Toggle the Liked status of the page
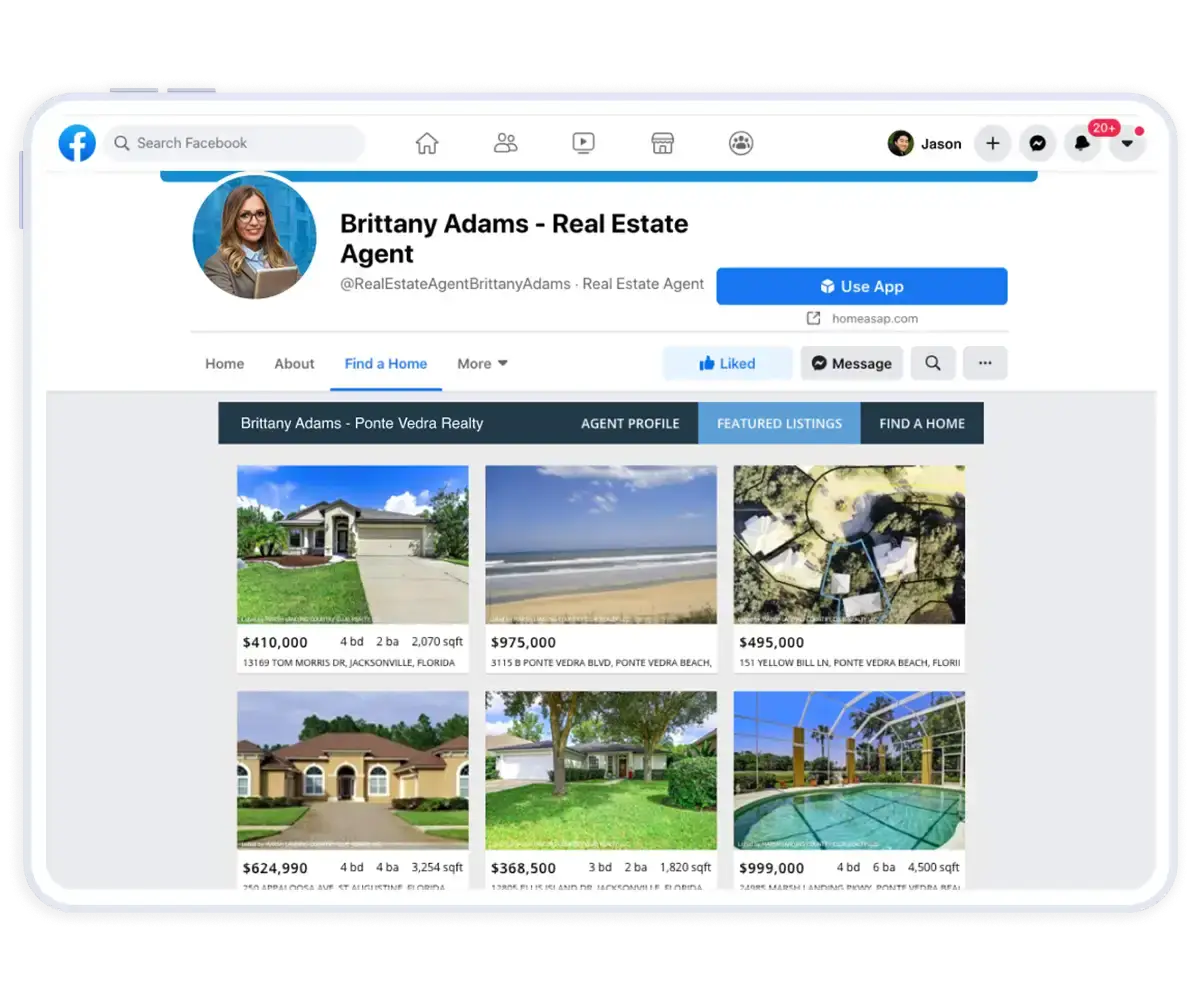 727,363
